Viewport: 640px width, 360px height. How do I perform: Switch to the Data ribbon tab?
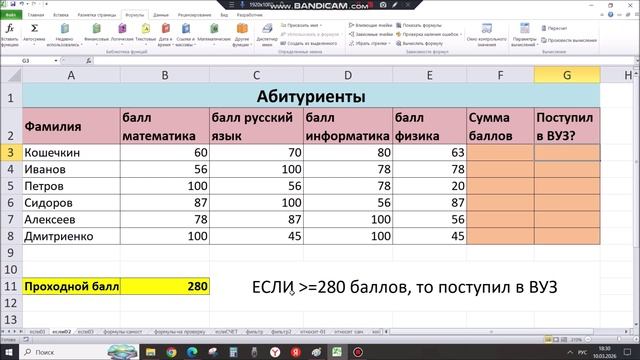[161, 15]
